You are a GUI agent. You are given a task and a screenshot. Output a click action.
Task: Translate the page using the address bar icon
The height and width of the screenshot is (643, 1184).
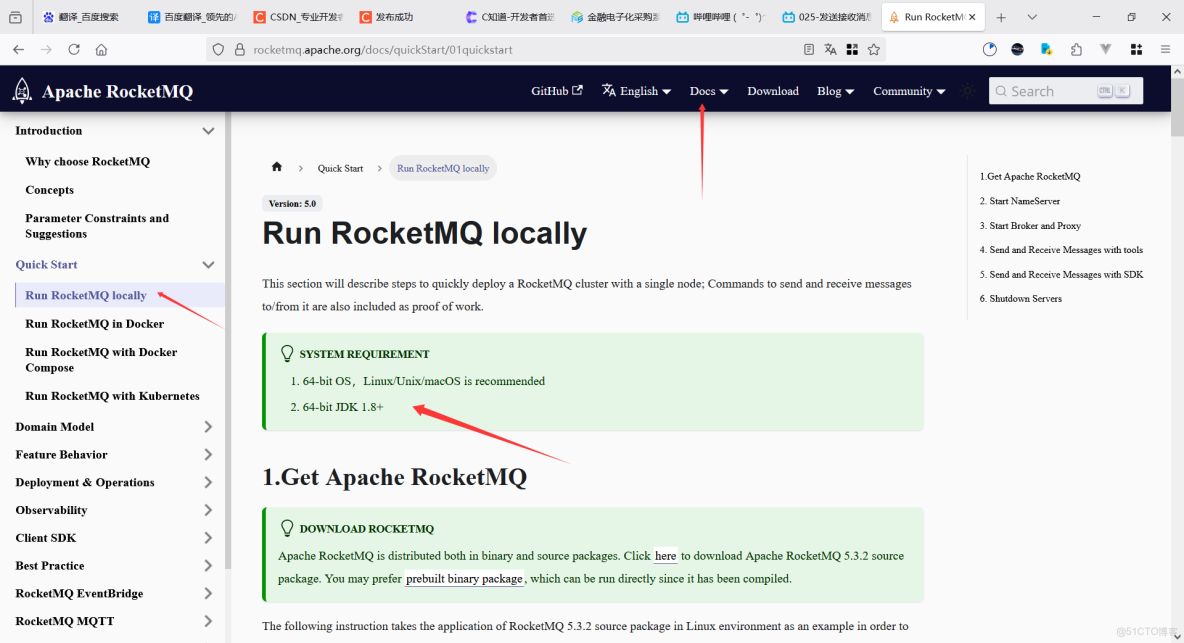pyautogui.click(x=831, y=48)
